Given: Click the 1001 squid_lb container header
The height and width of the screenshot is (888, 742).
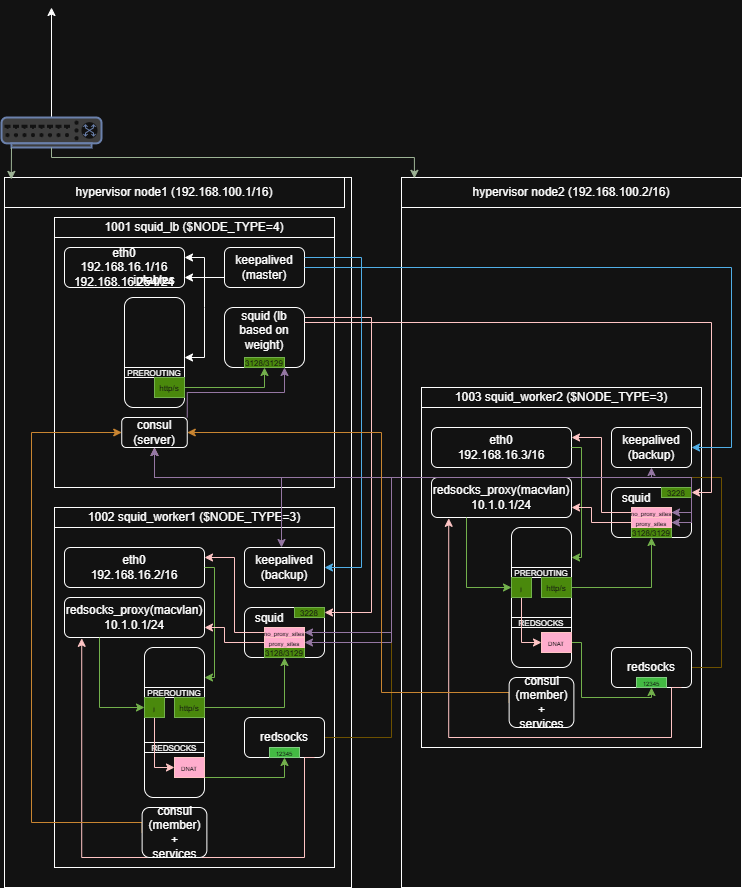Looking at the screenshot, I should coord(194,227).
